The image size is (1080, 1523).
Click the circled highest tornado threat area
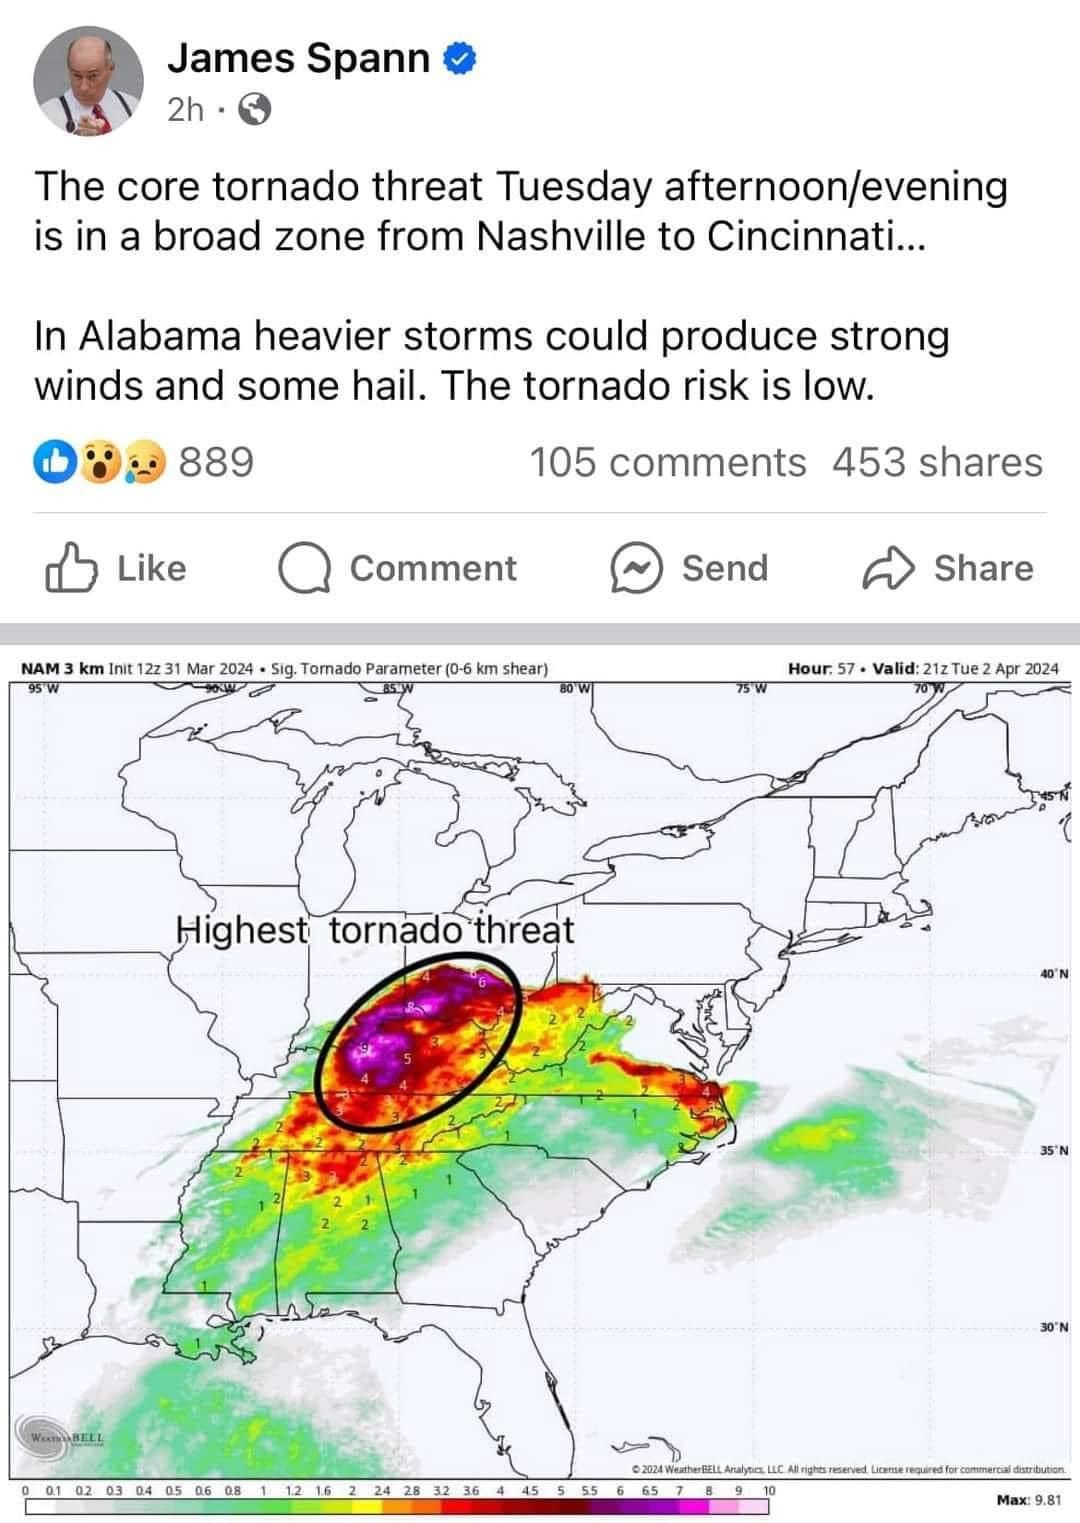[418, 1047]
